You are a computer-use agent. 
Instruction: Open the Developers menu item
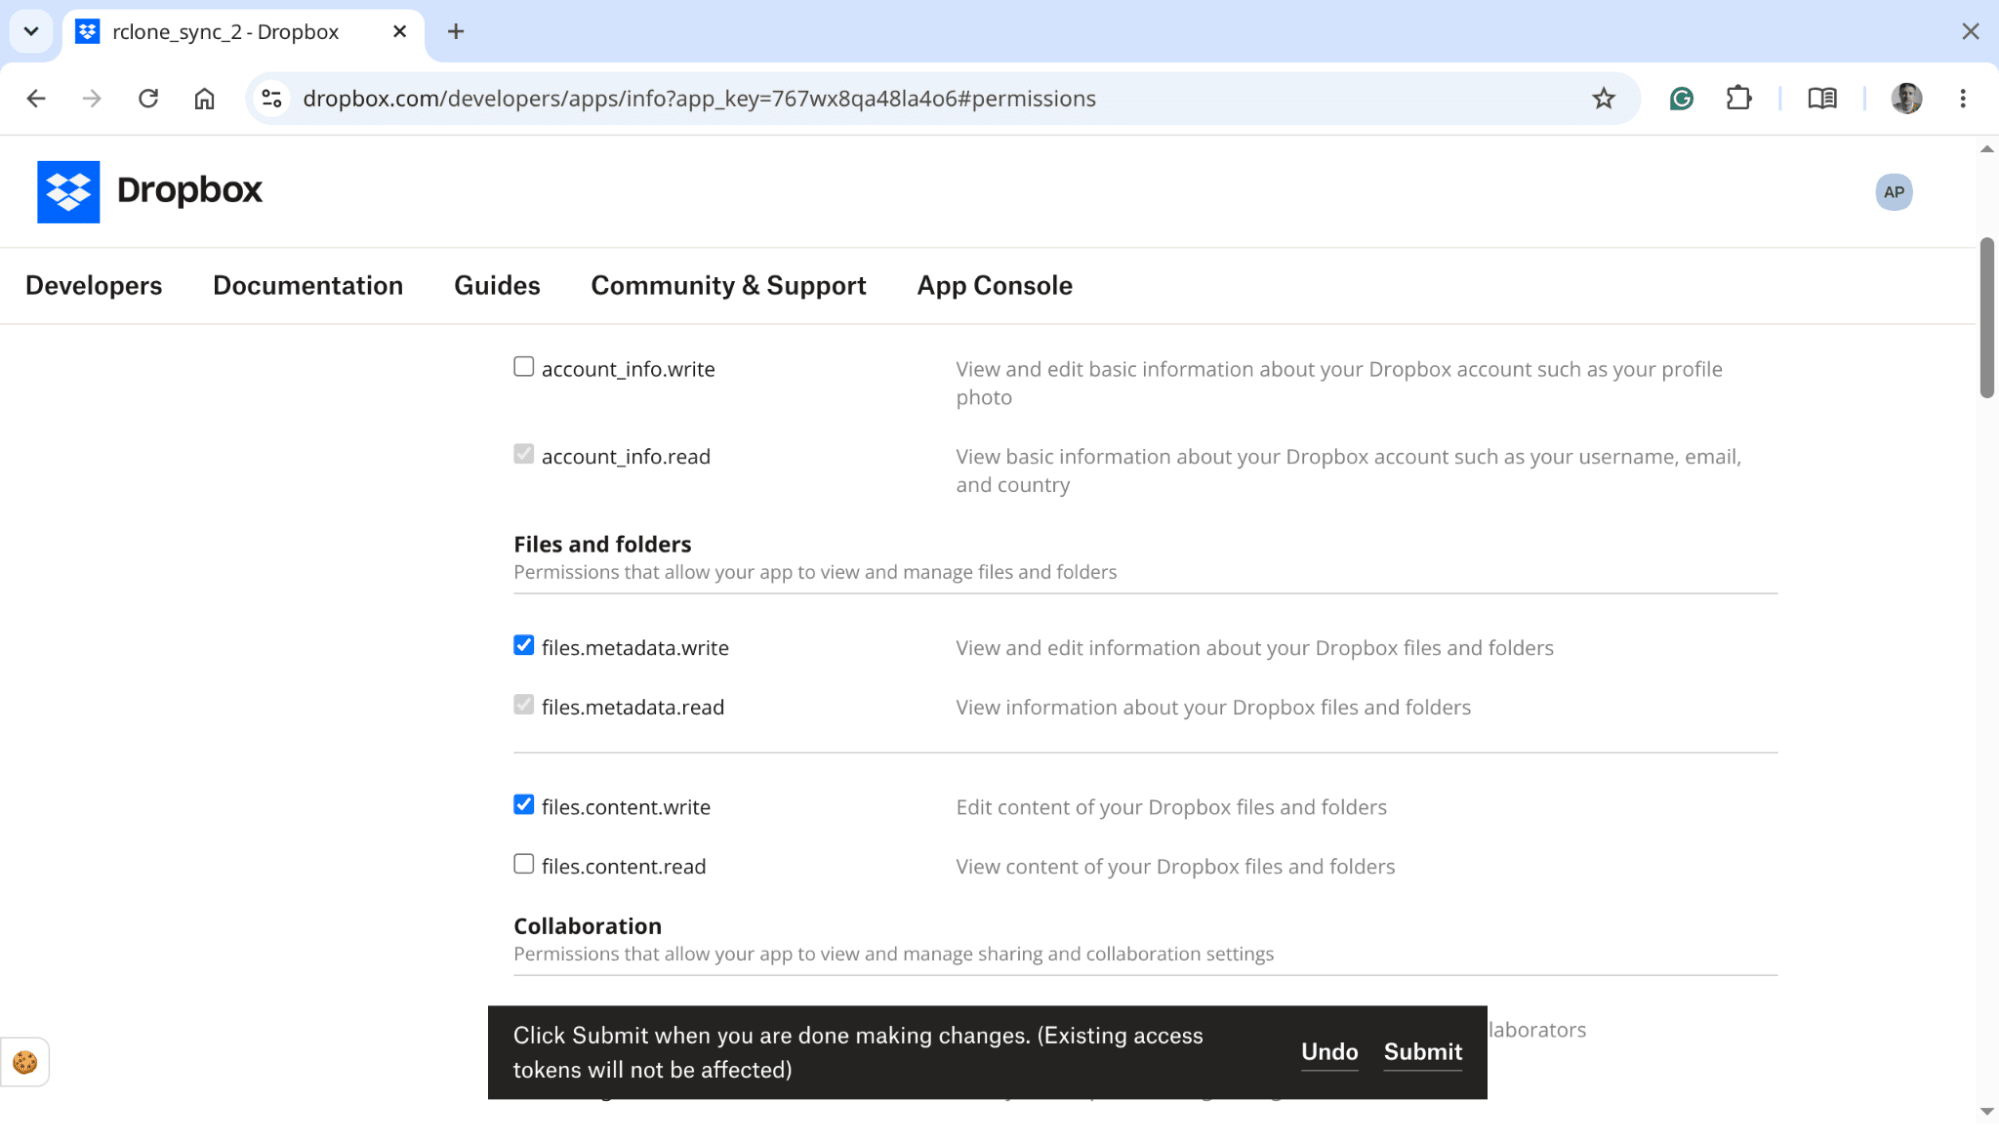(x=94, y=286)
